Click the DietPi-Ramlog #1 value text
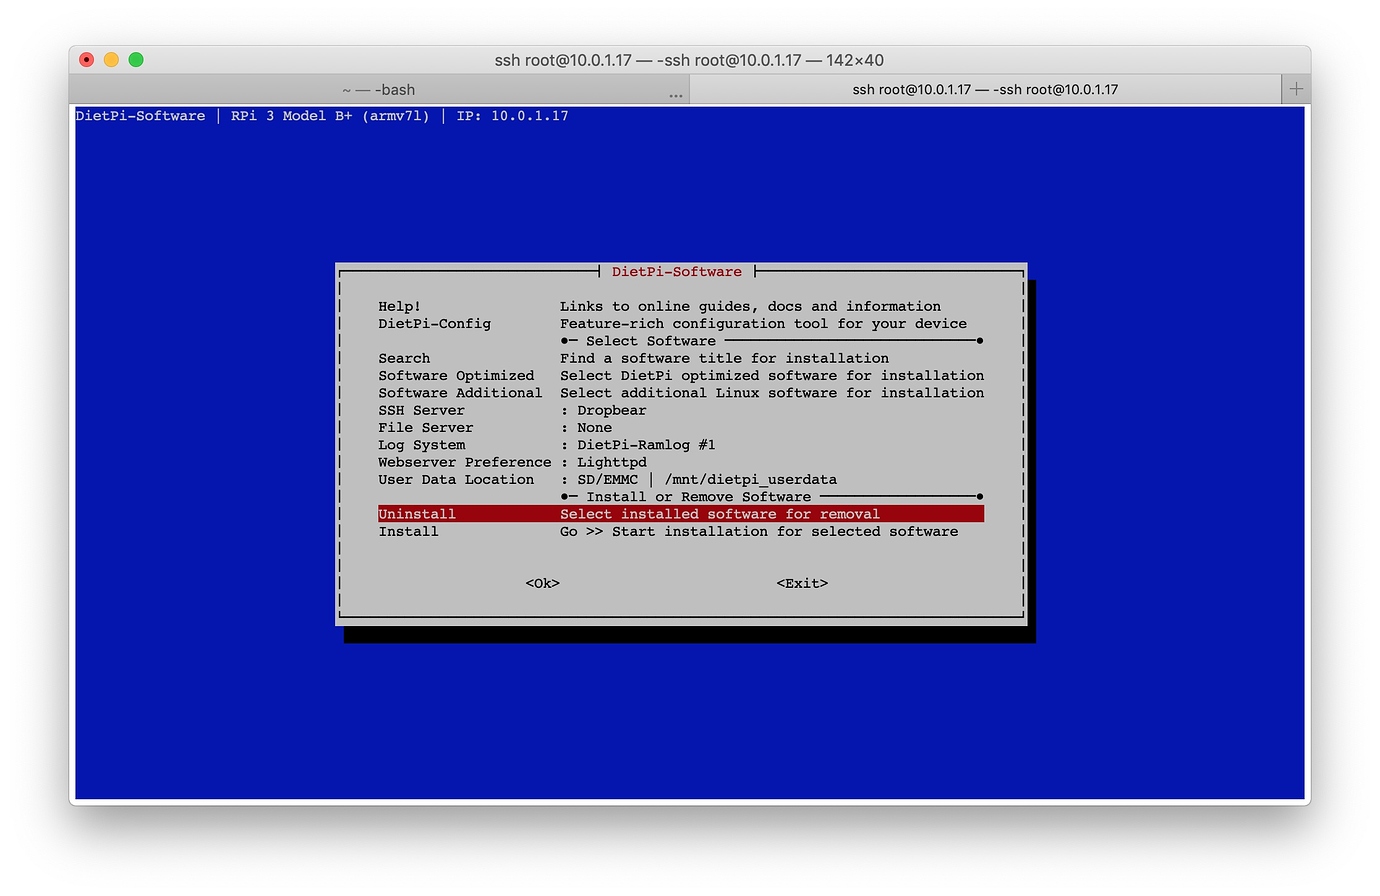1380x896 pixels. 646,444
